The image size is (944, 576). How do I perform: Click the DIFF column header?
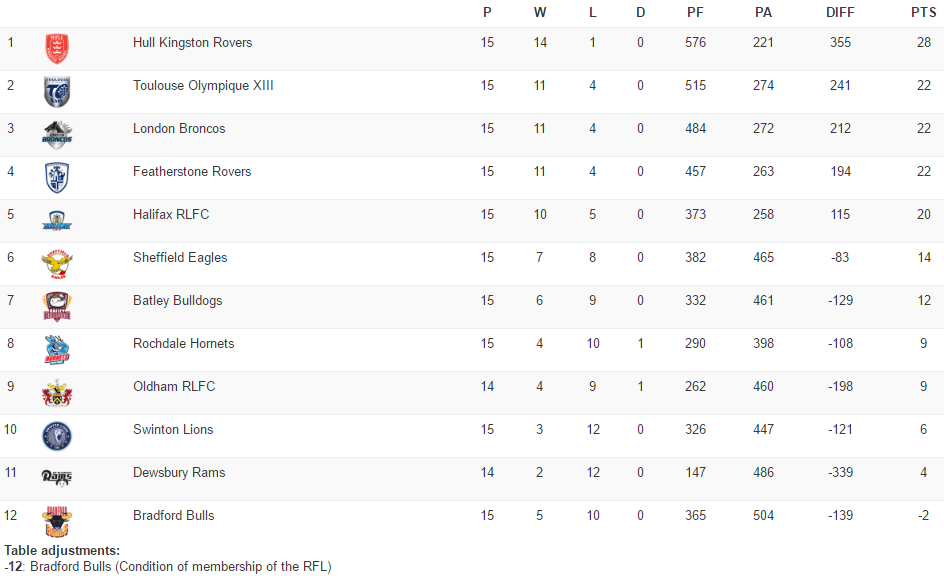[x=840, y=12]
